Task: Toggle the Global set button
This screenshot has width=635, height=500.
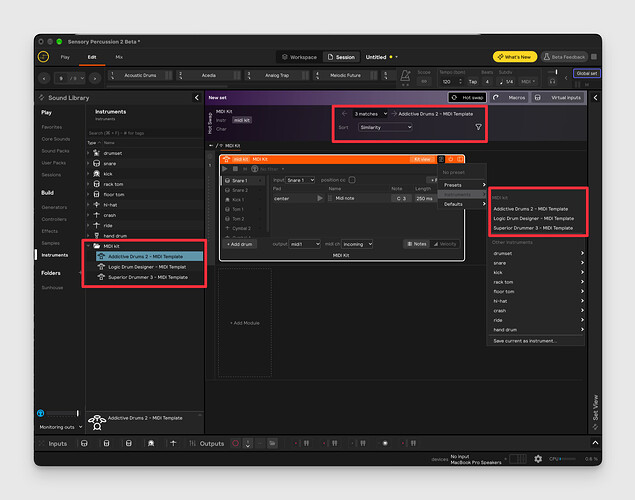Action: (x=586, y=73)
